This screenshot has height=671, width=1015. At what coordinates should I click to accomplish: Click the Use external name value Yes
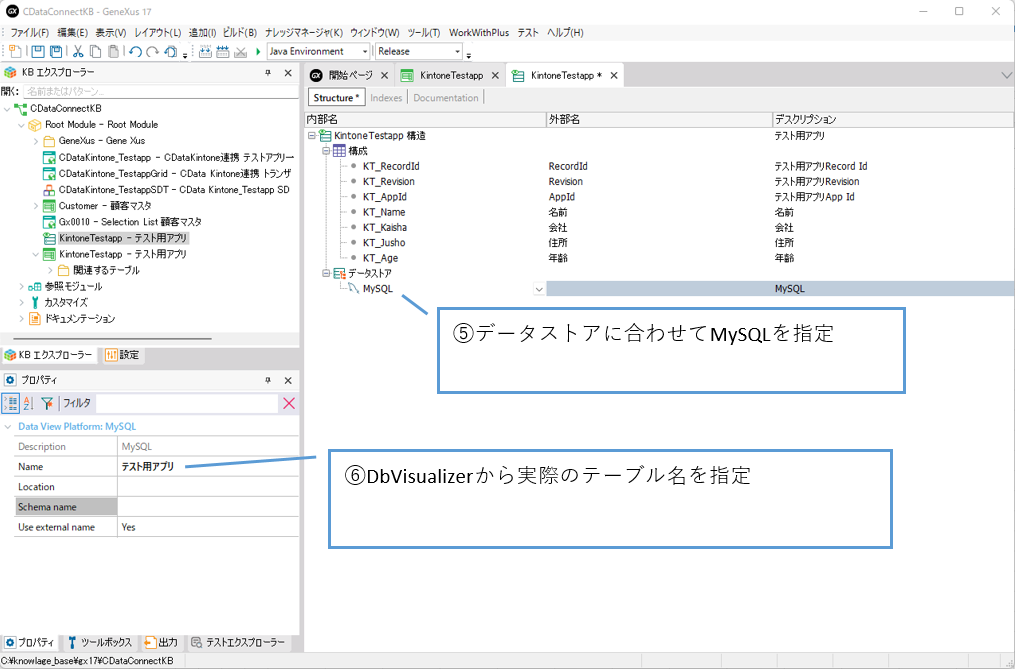(128, 527)
